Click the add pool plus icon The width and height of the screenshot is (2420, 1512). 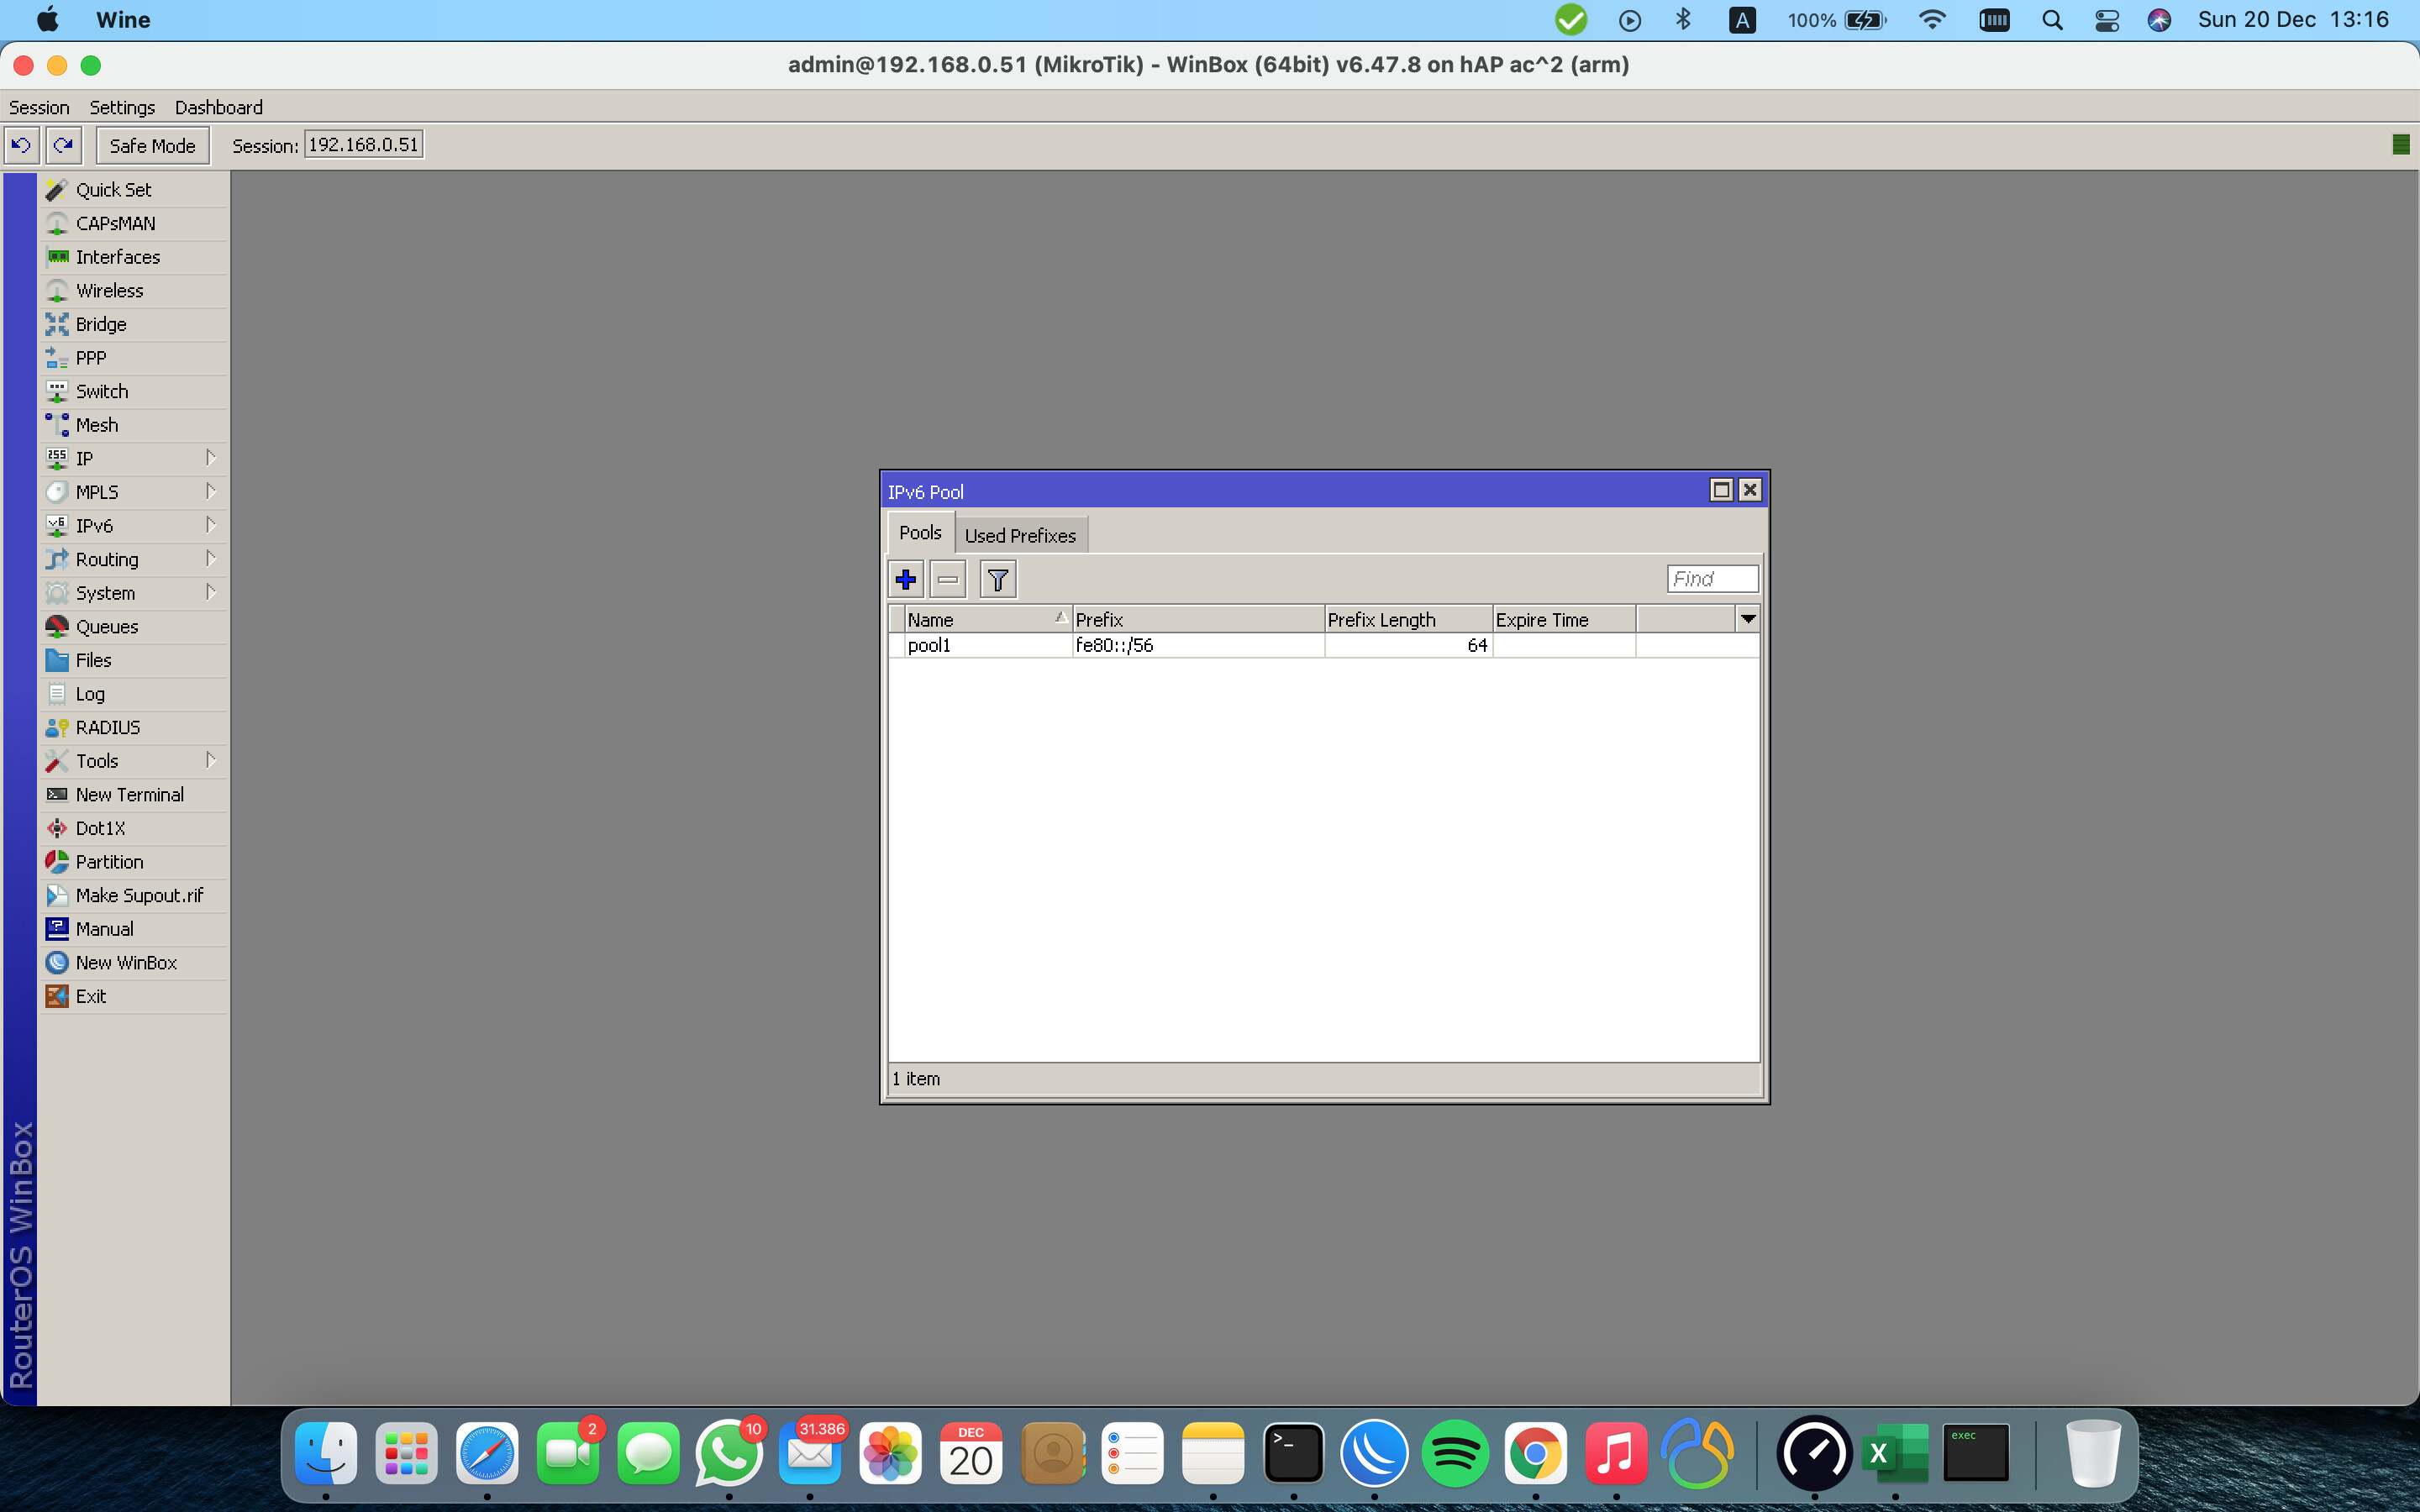point(905,579)
